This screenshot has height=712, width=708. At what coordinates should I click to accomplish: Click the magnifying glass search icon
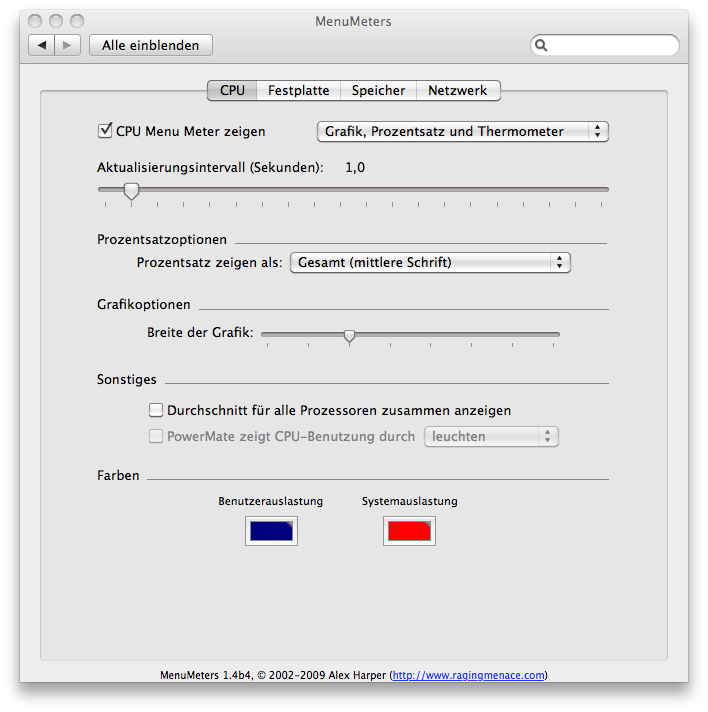[541, 45]
